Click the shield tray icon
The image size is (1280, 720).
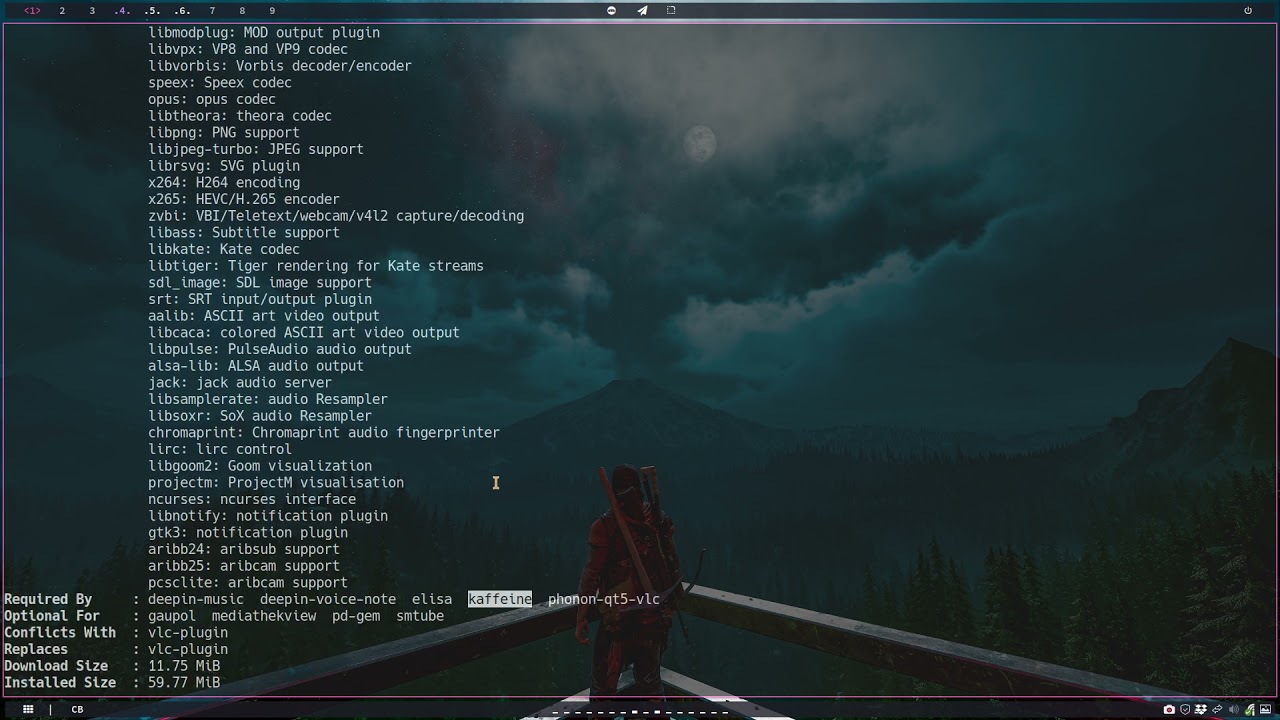tap(1185, 709)
